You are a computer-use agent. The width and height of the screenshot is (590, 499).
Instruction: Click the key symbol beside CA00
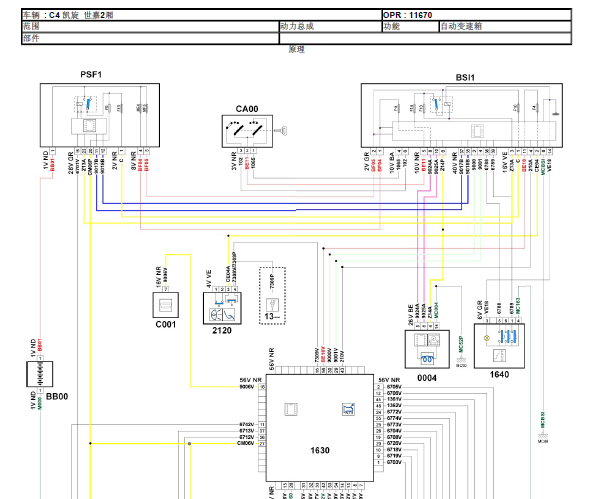point(281,131)
